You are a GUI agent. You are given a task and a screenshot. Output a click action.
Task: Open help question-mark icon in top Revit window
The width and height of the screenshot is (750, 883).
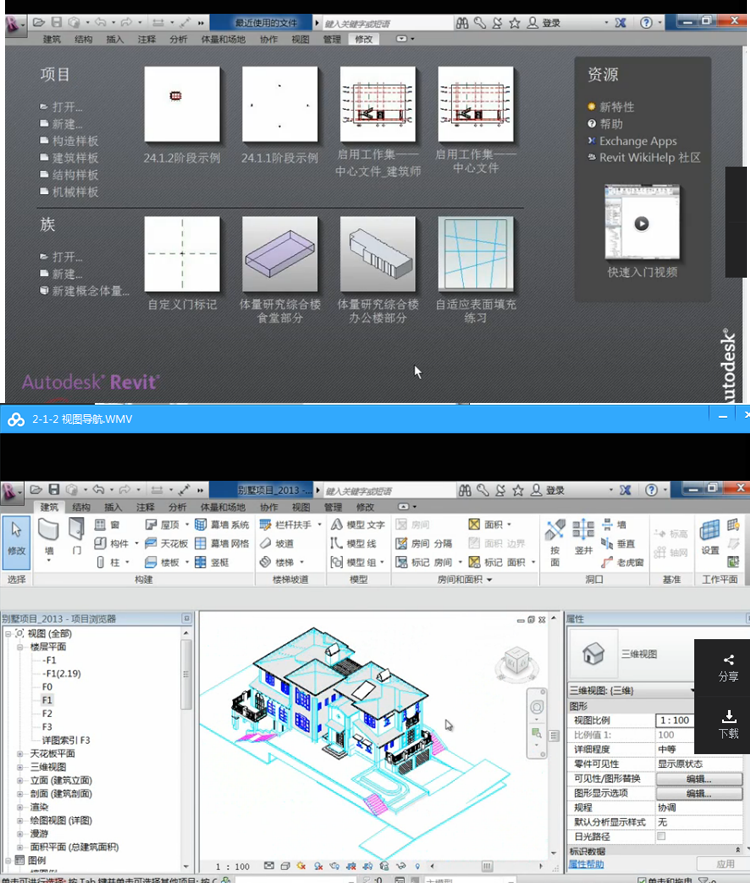(646, 23)
